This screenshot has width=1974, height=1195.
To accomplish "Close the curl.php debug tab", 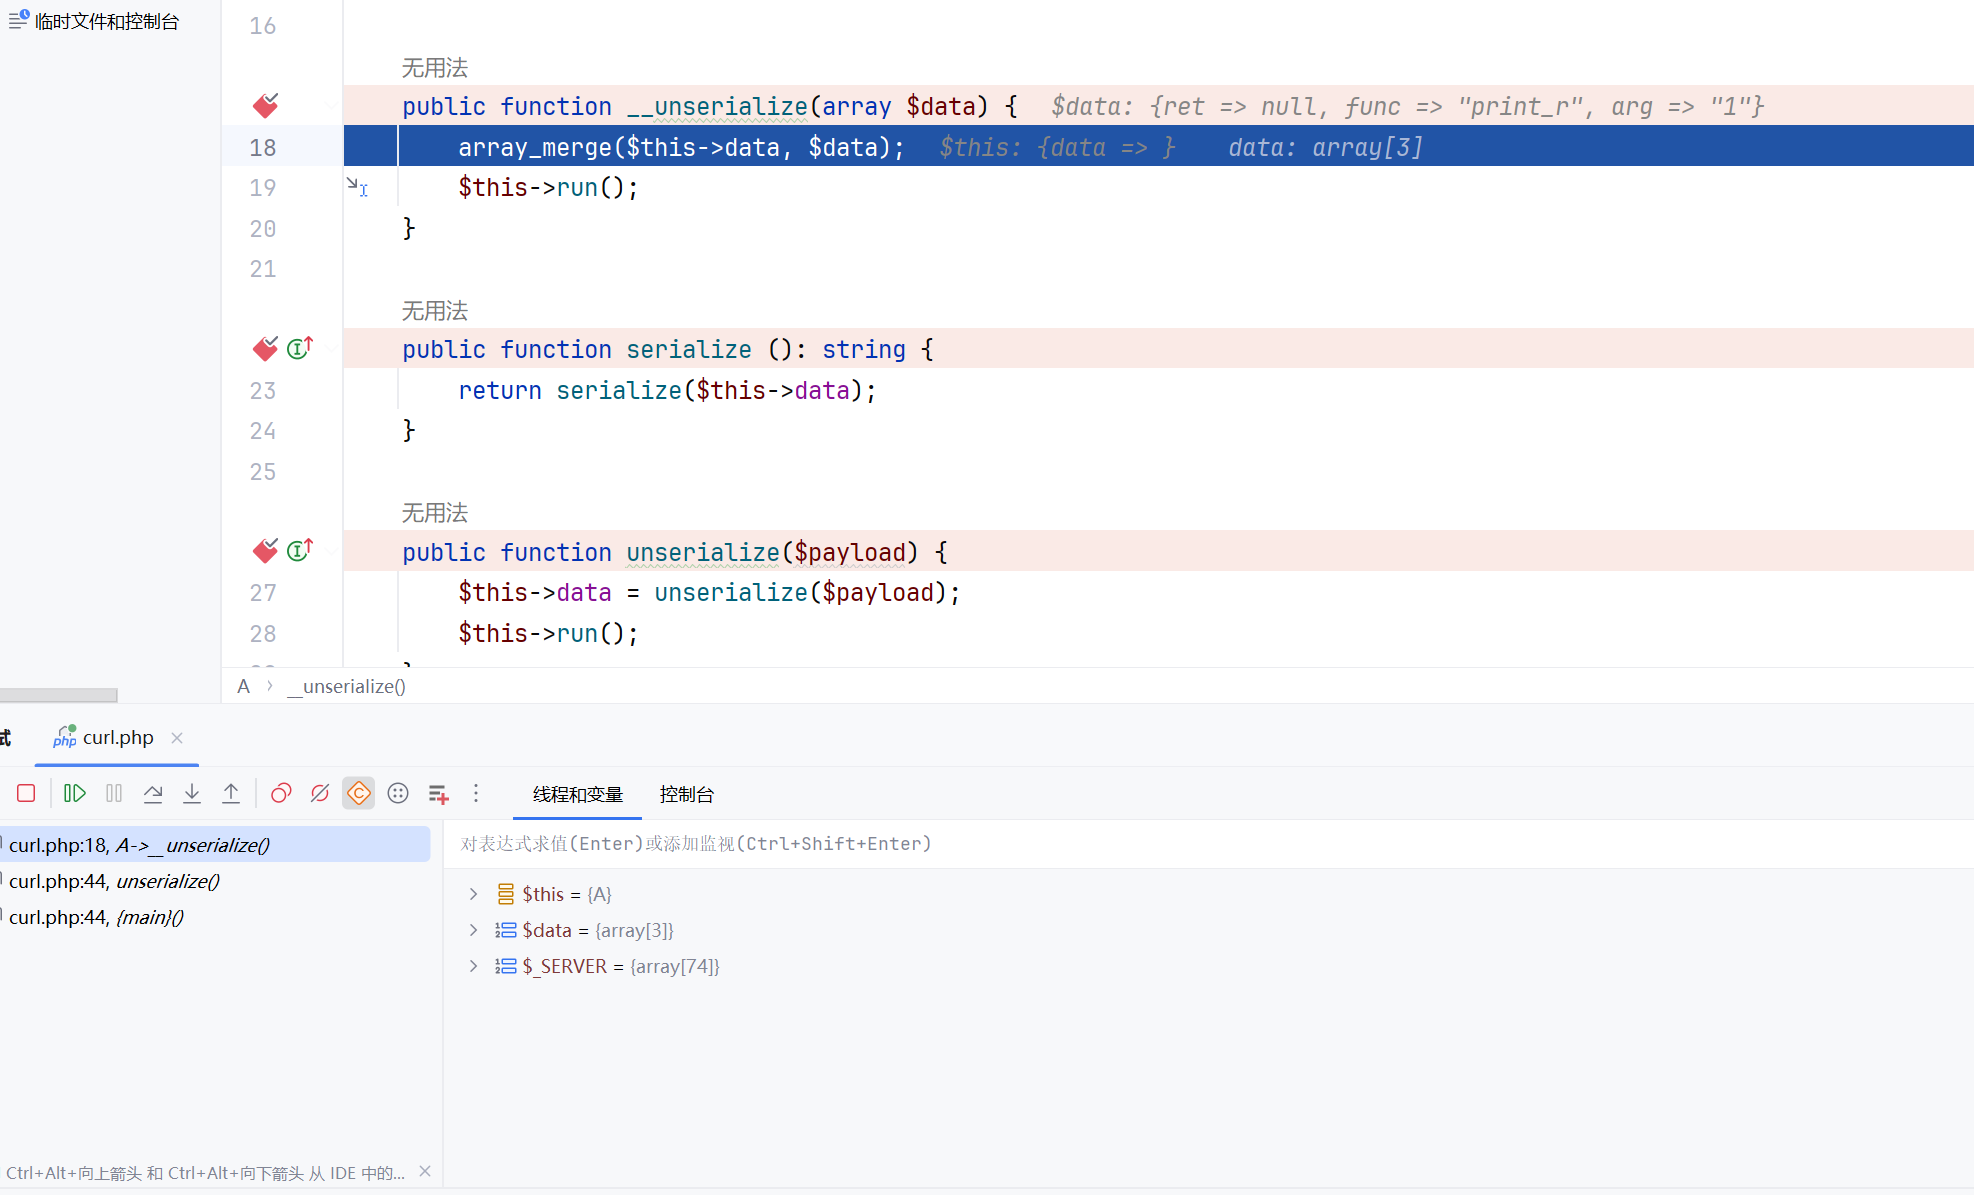I will coord(177,738).
